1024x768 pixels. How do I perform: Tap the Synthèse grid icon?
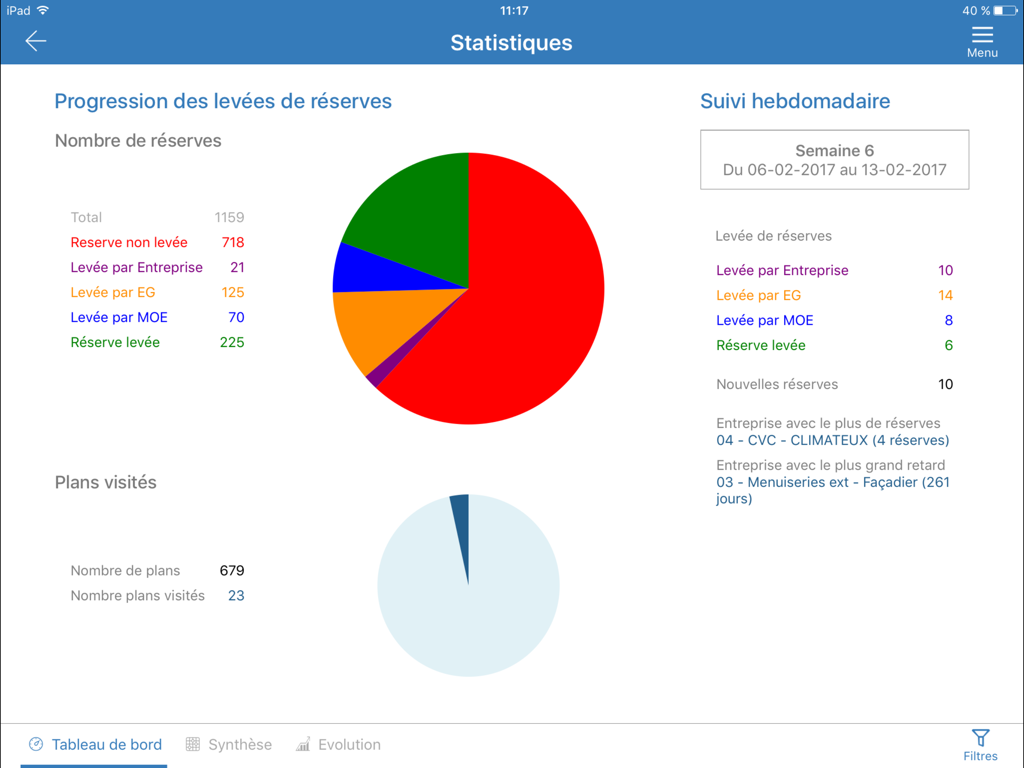(190, 744)
